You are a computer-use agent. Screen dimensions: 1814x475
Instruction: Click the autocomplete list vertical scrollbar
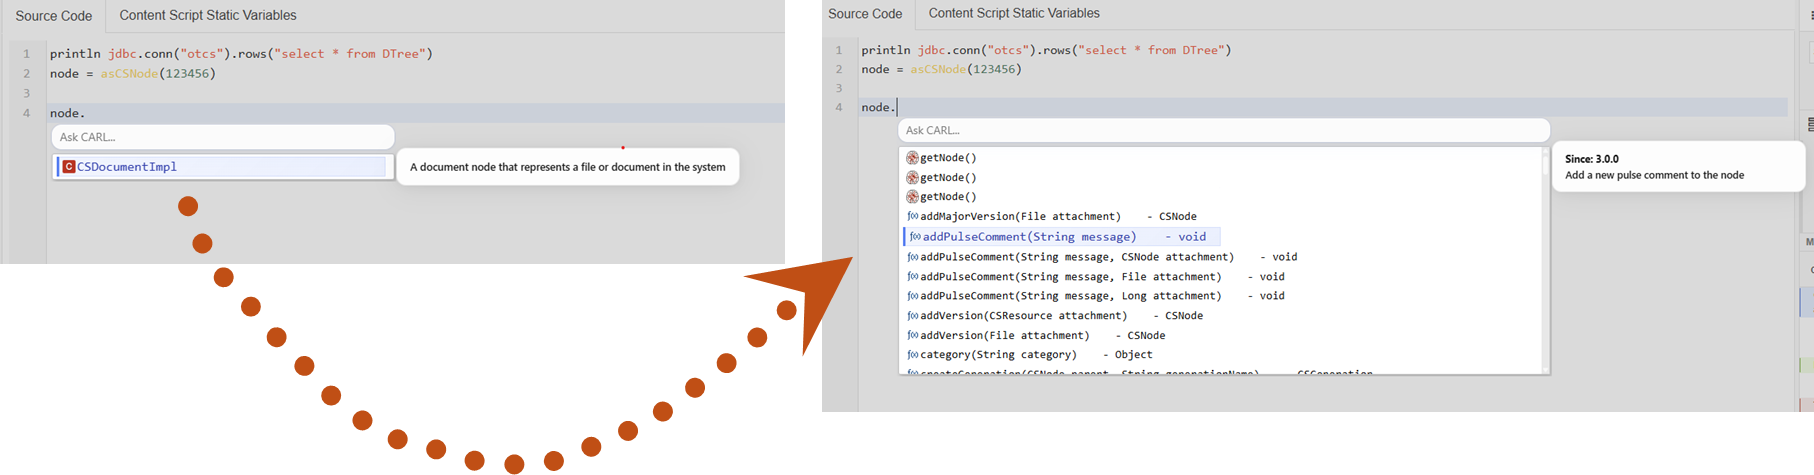(1545, 260)
